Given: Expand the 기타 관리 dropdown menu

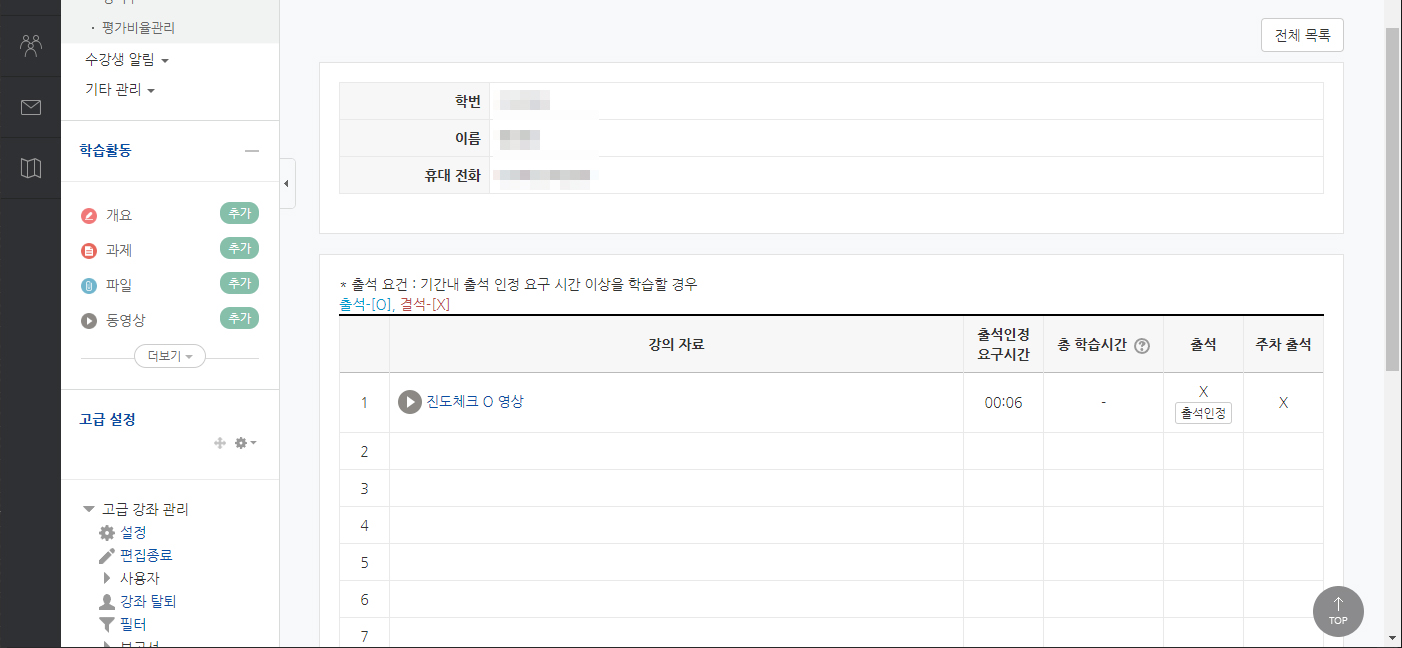Looking at the screenshot, I should (120, 90).
